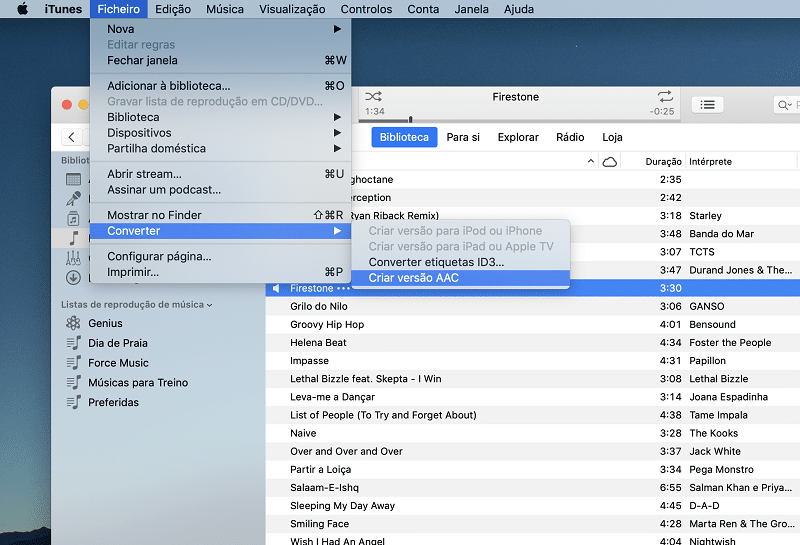Open the Converter submenu item

[x=220, y=231]
